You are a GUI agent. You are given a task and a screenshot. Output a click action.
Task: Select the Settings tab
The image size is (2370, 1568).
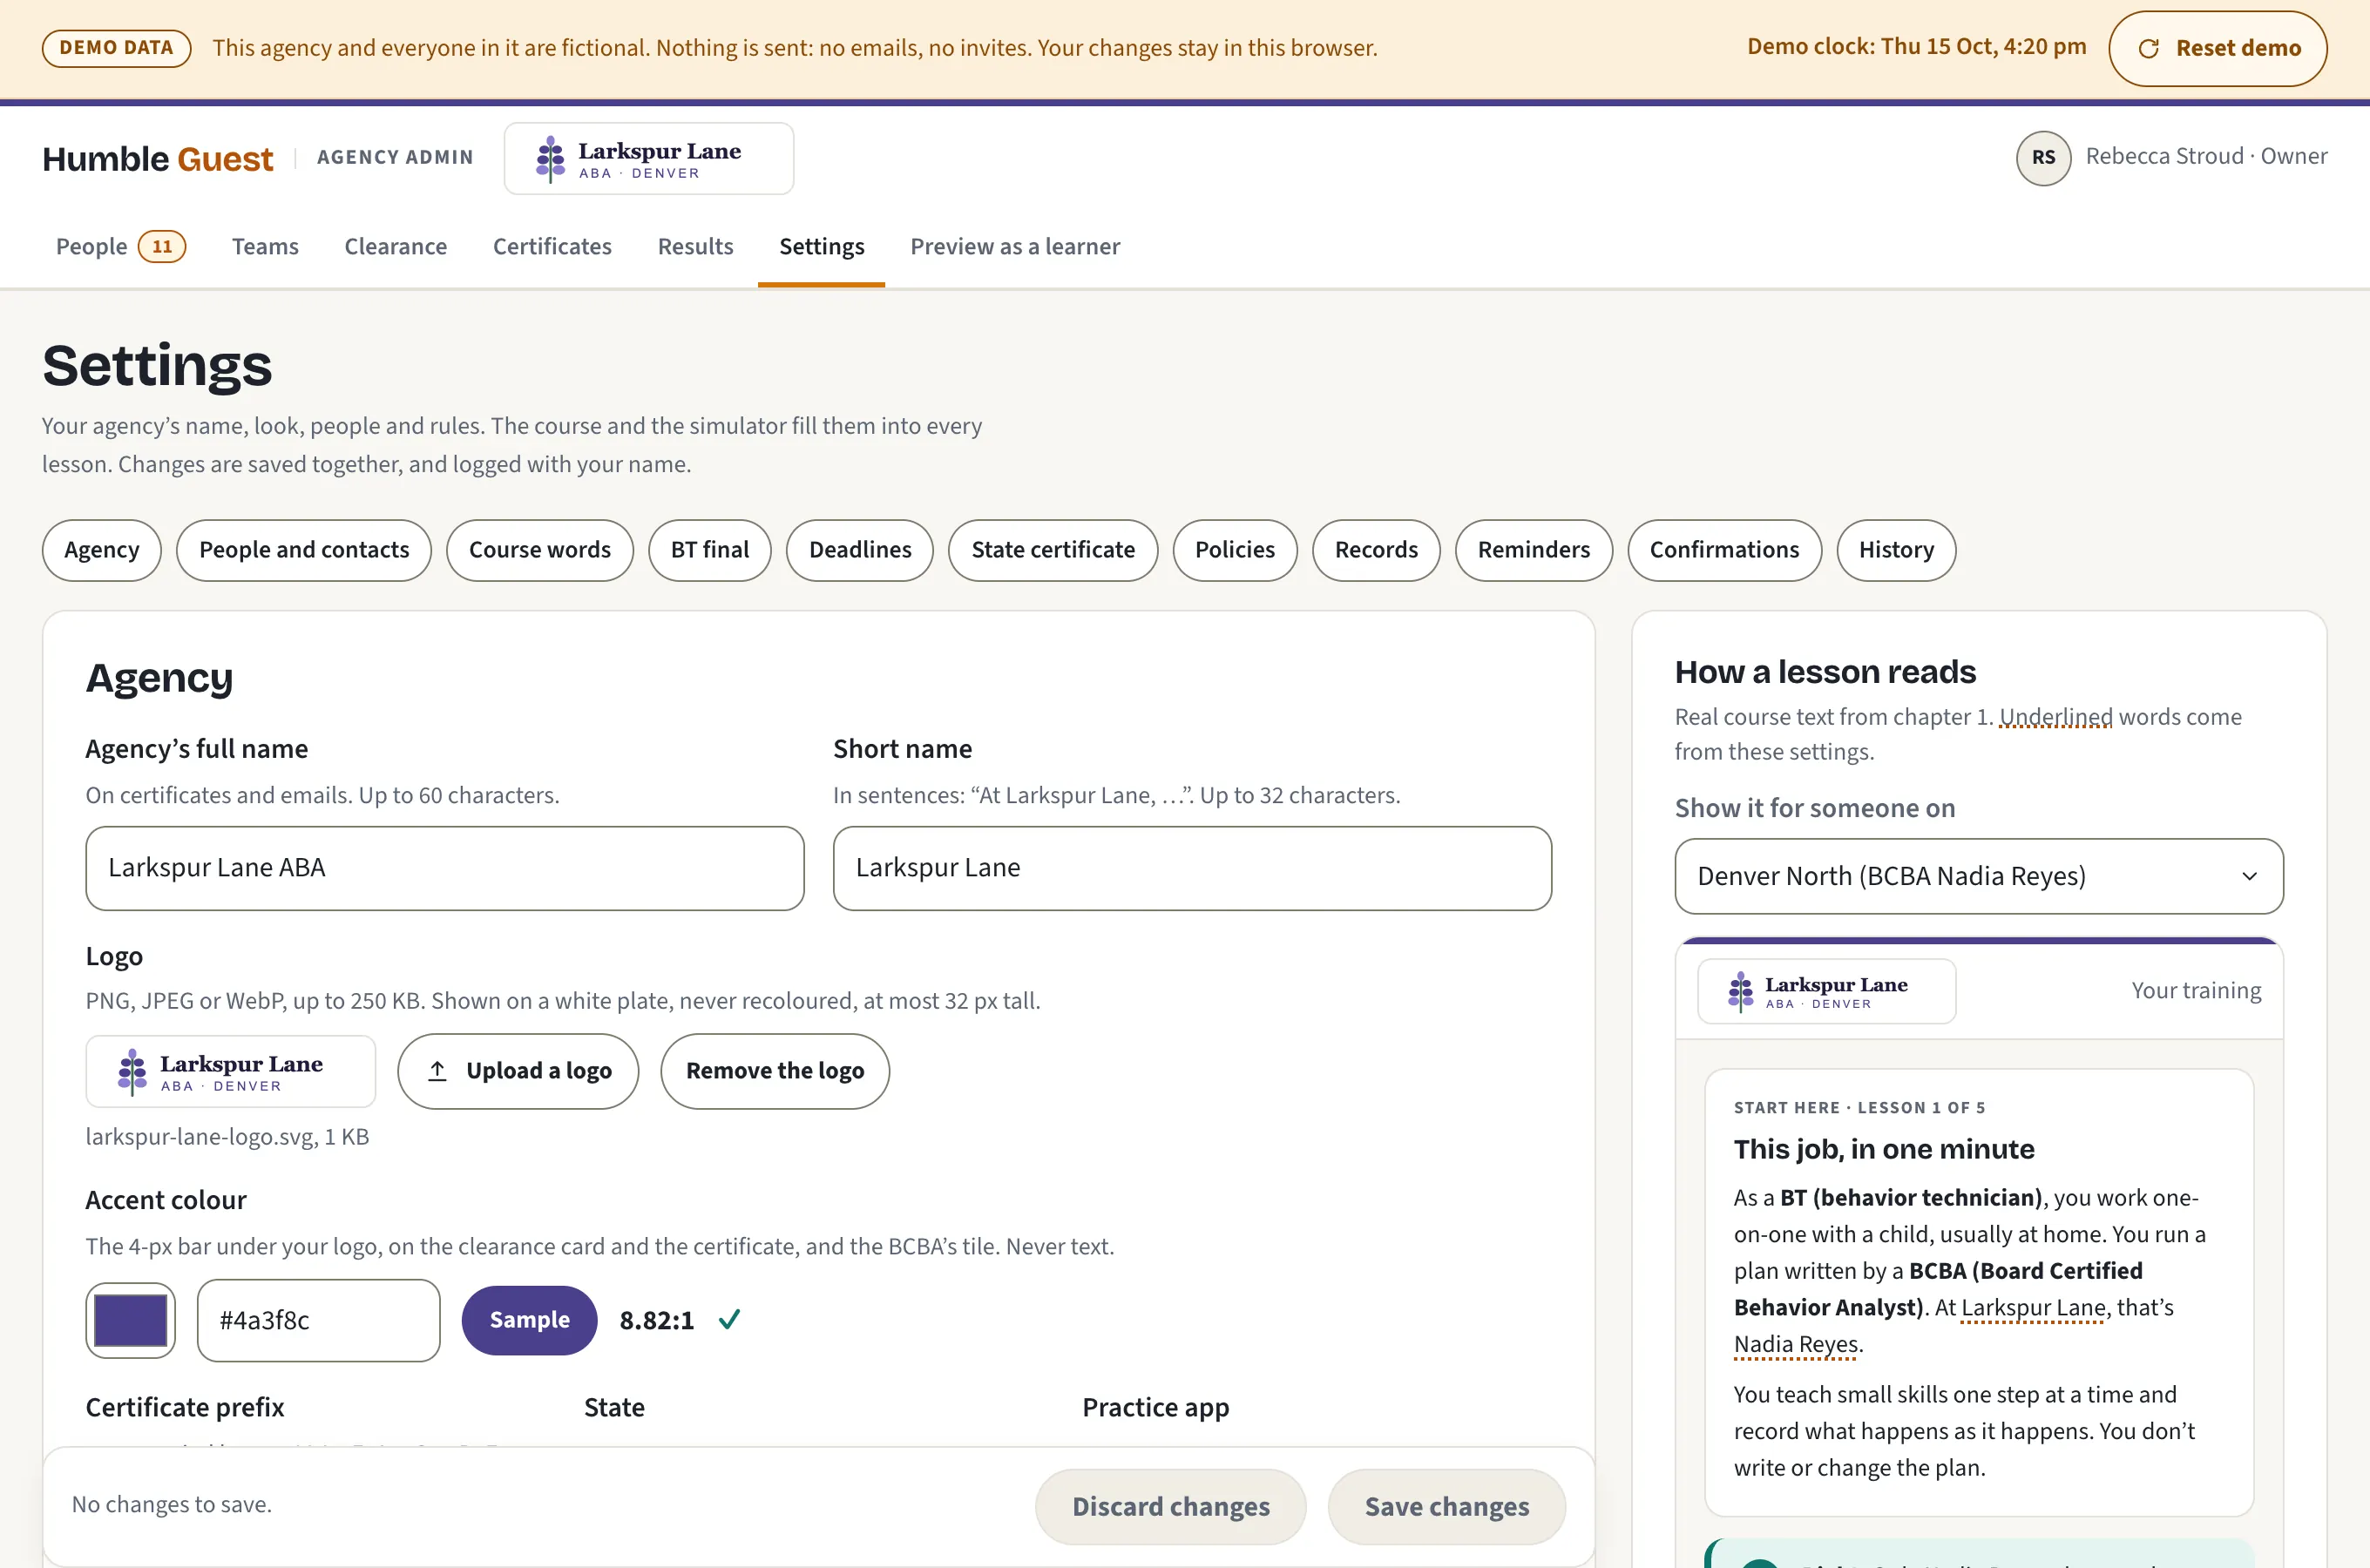tap(821, 246)
